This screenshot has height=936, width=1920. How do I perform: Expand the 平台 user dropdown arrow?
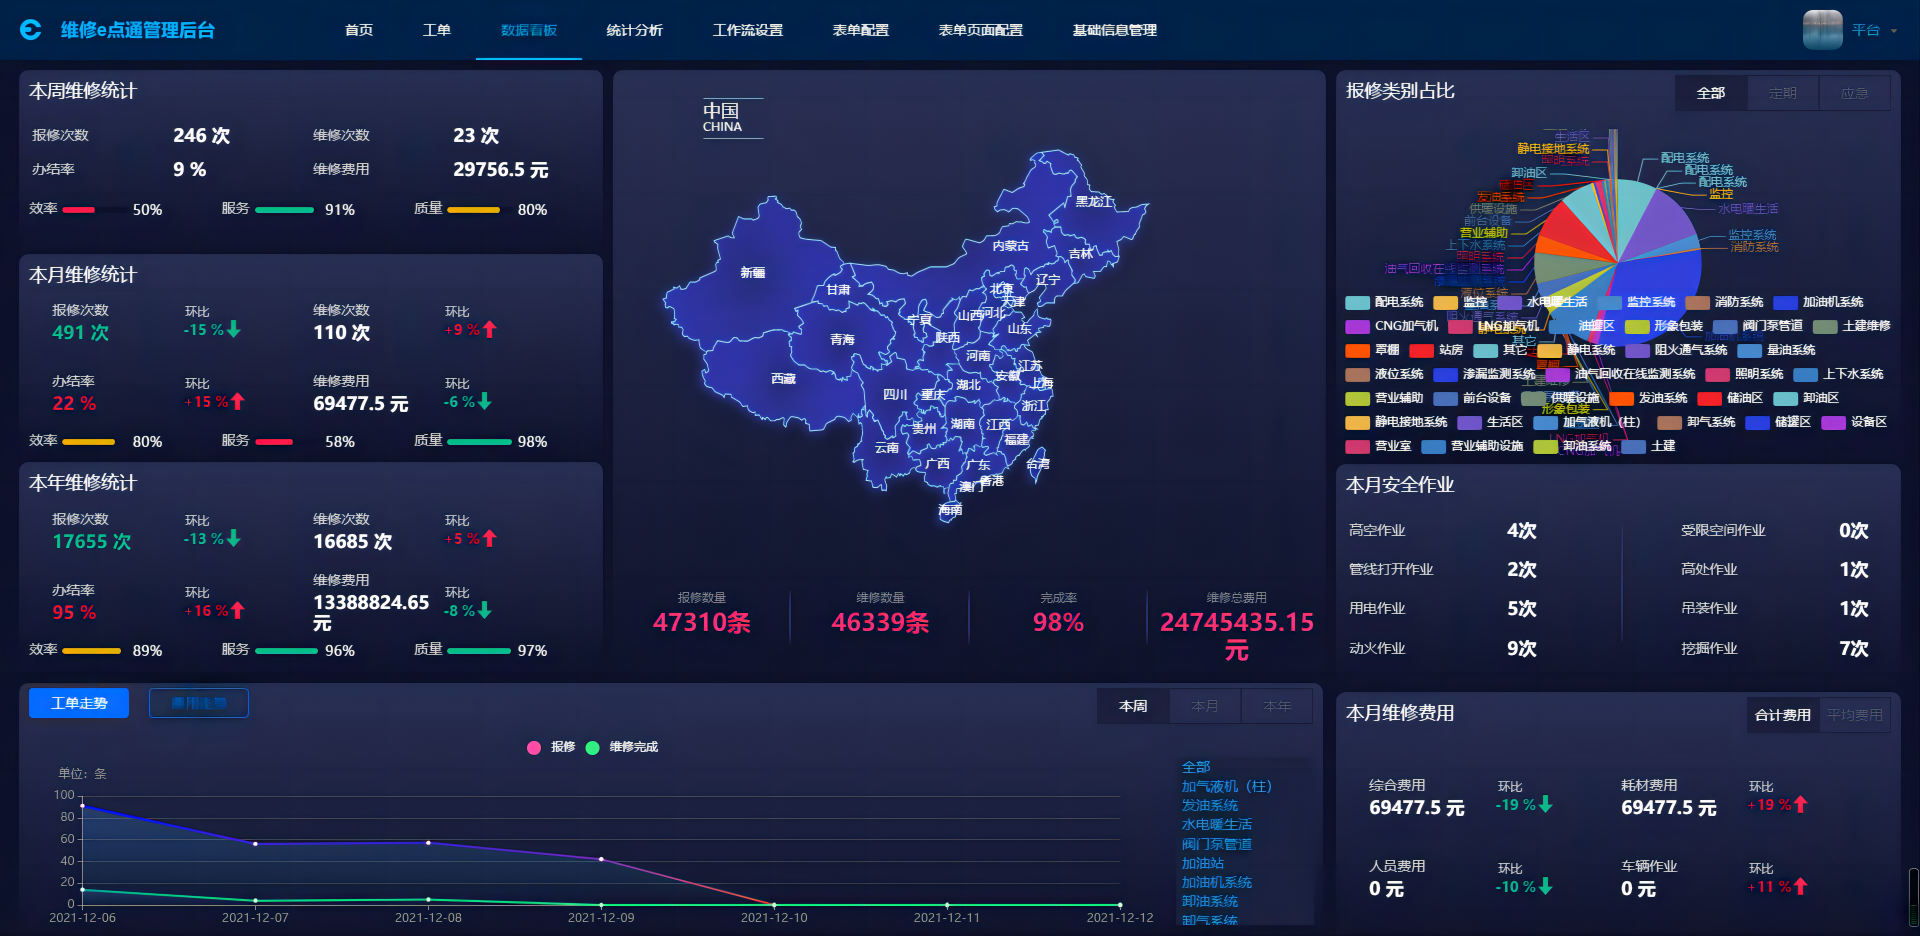click(1893, 31)
